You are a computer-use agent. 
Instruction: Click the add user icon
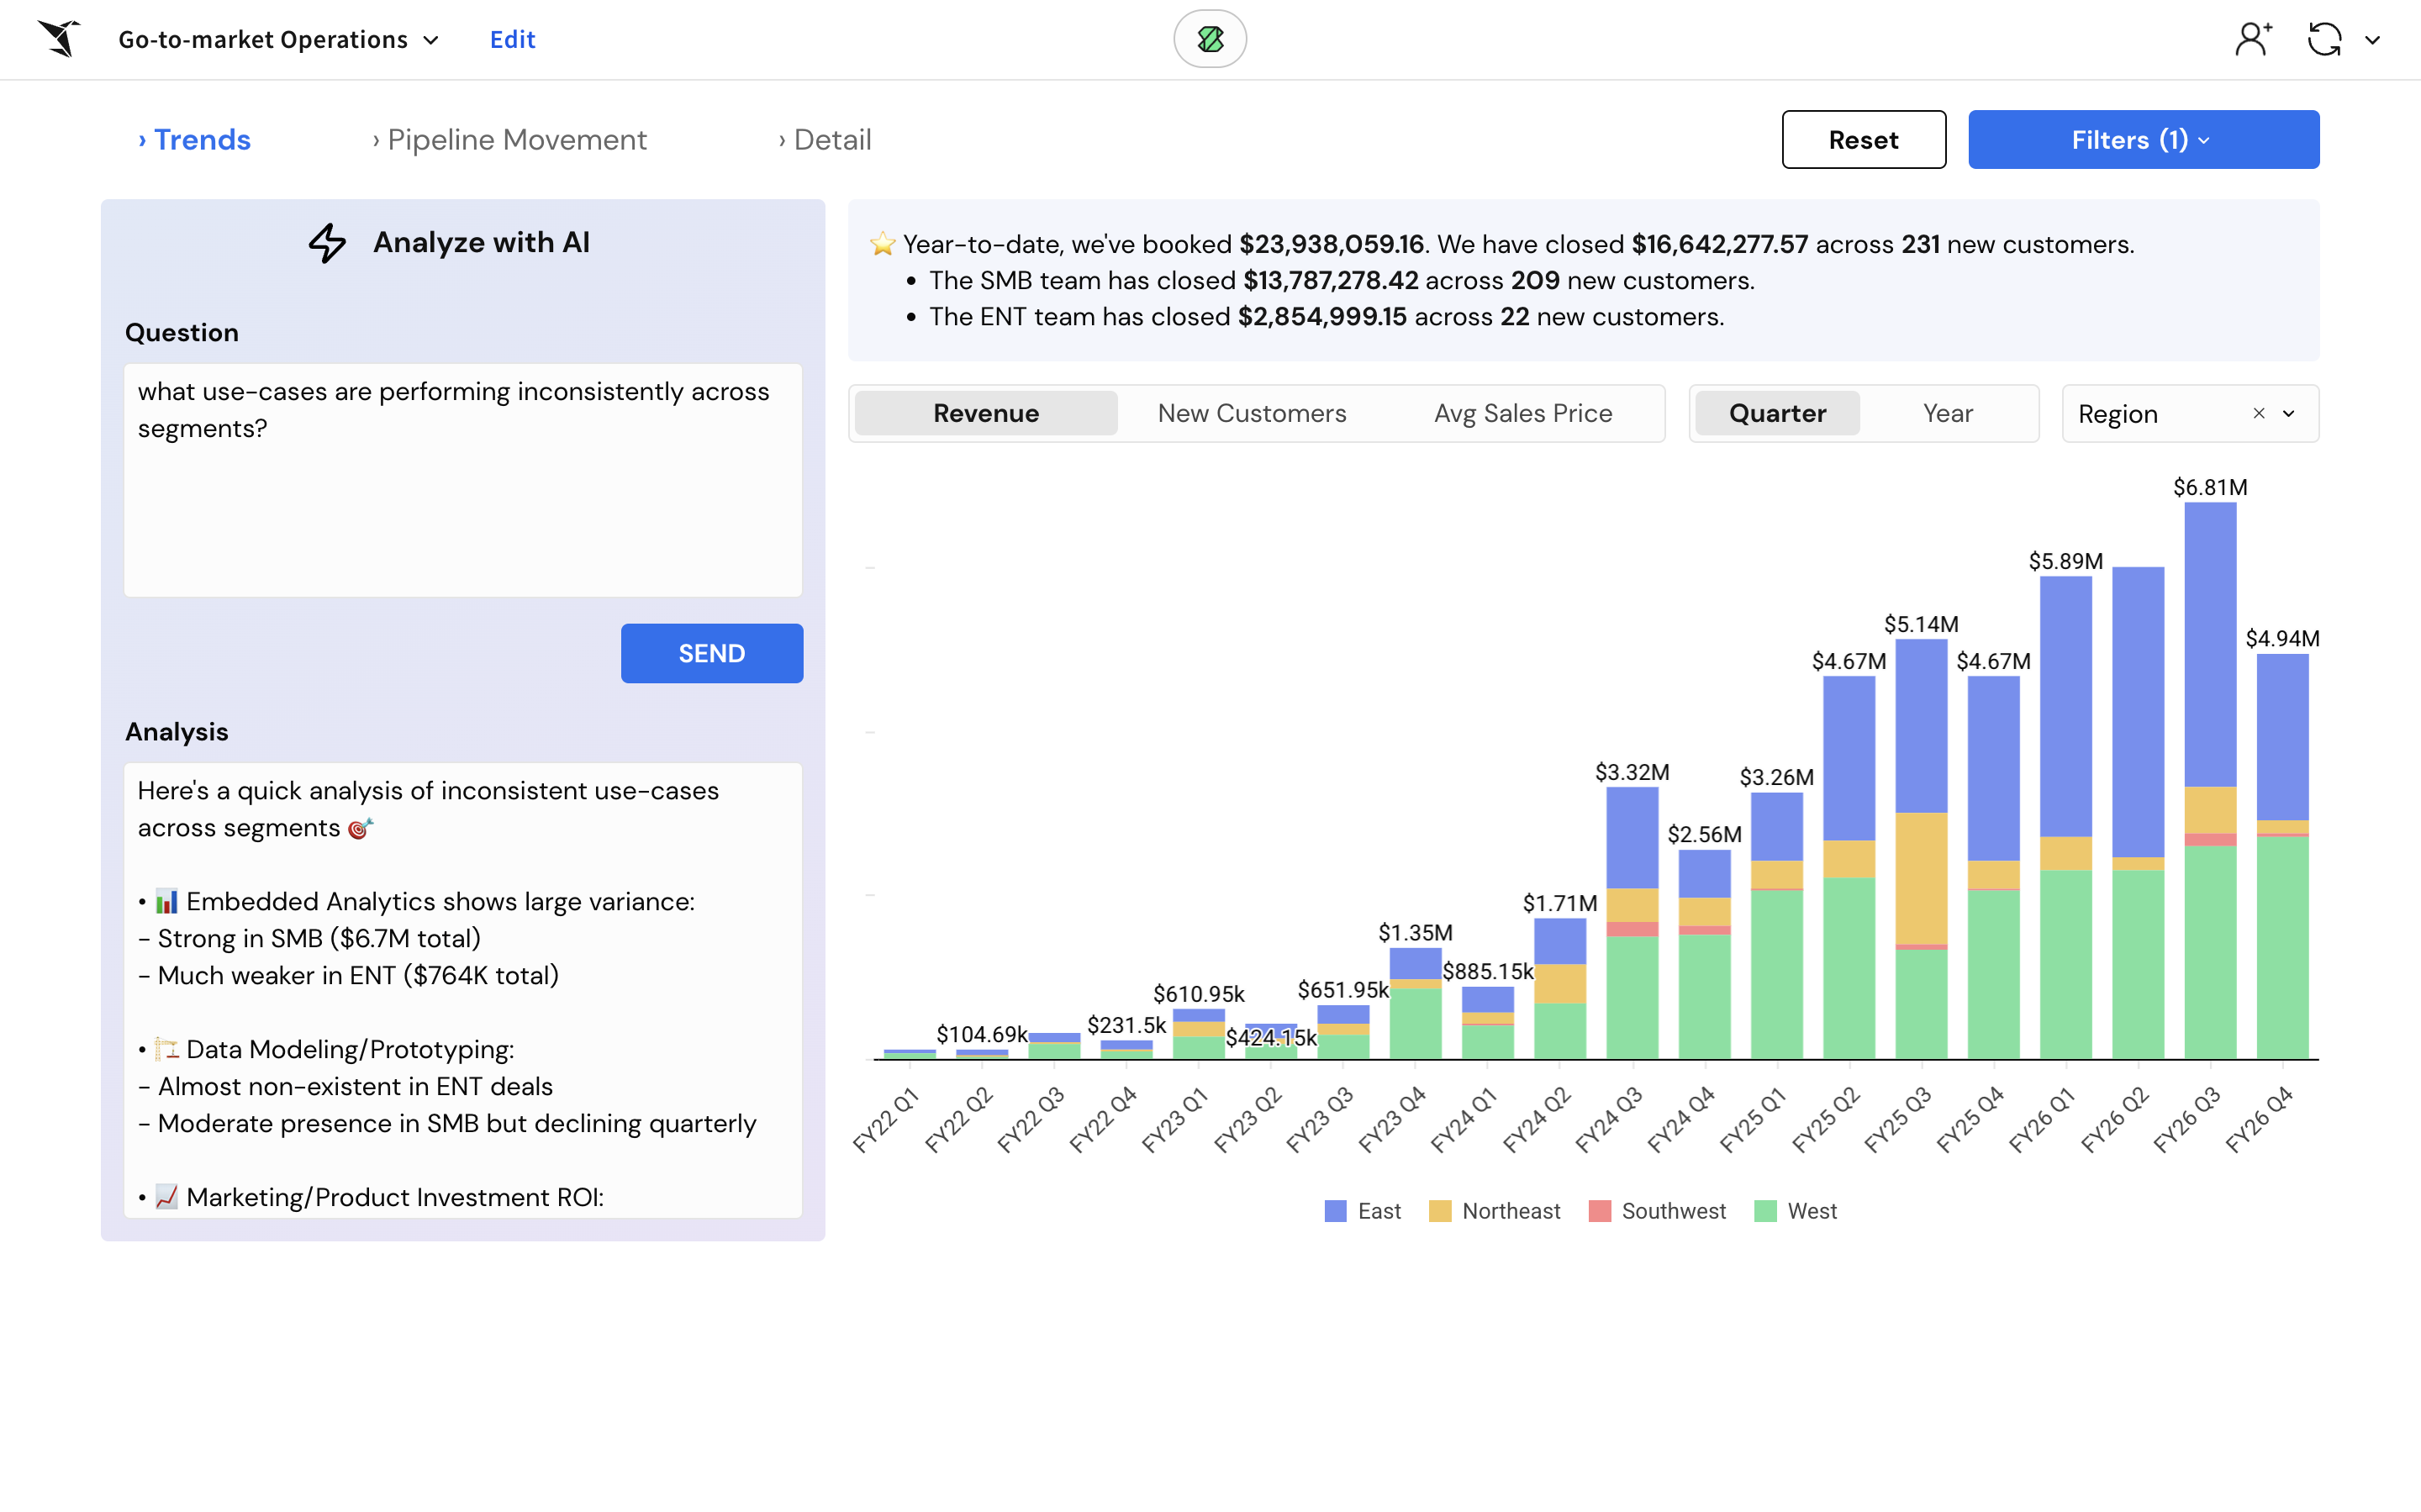pyautogui.click(x=2251, y=39)
